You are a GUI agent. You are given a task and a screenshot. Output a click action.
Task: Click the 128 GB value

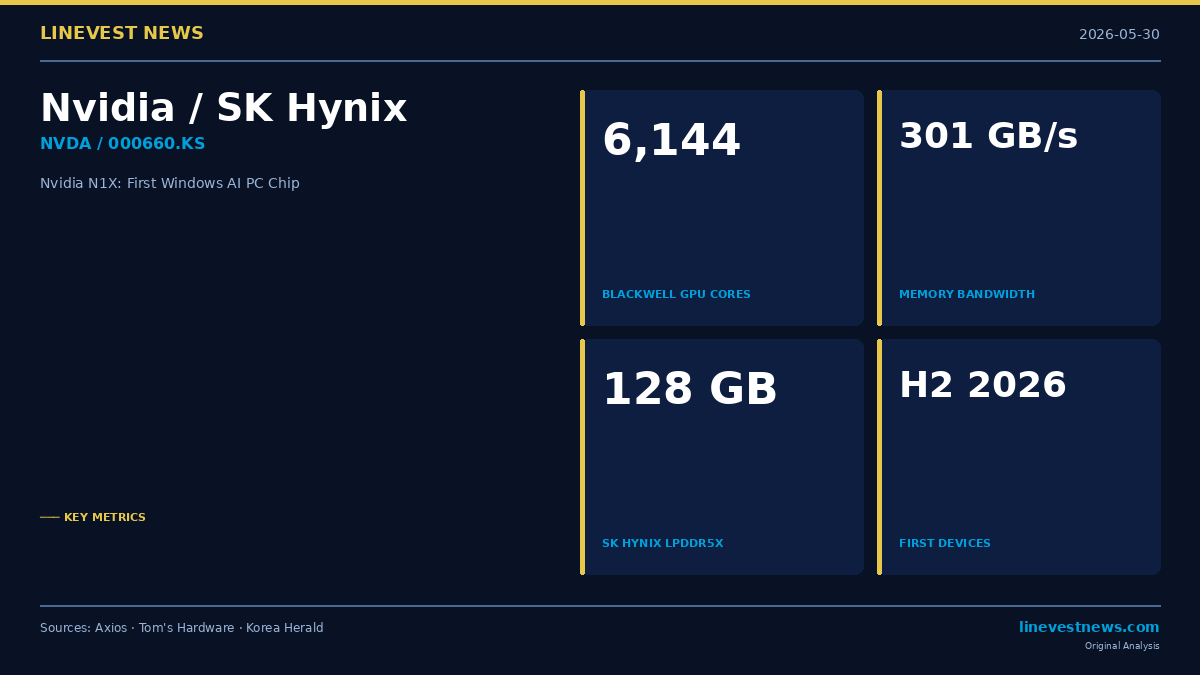[x=690, y=390]
